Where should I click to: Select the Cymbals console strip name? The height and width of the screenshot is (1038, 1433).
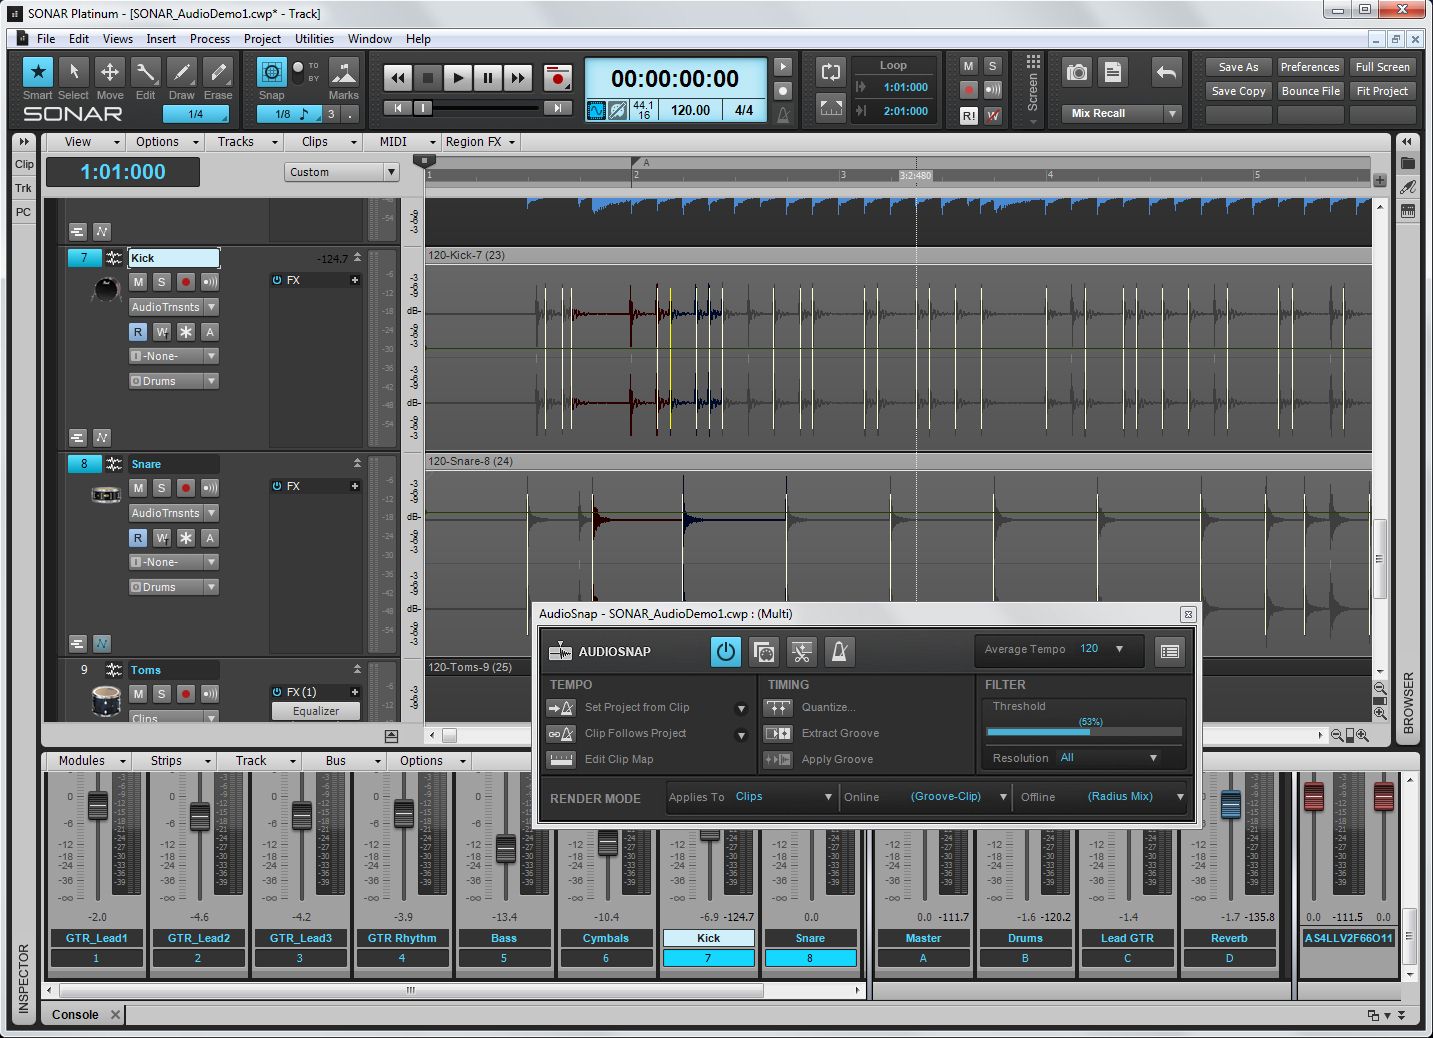tap(606, 938)
